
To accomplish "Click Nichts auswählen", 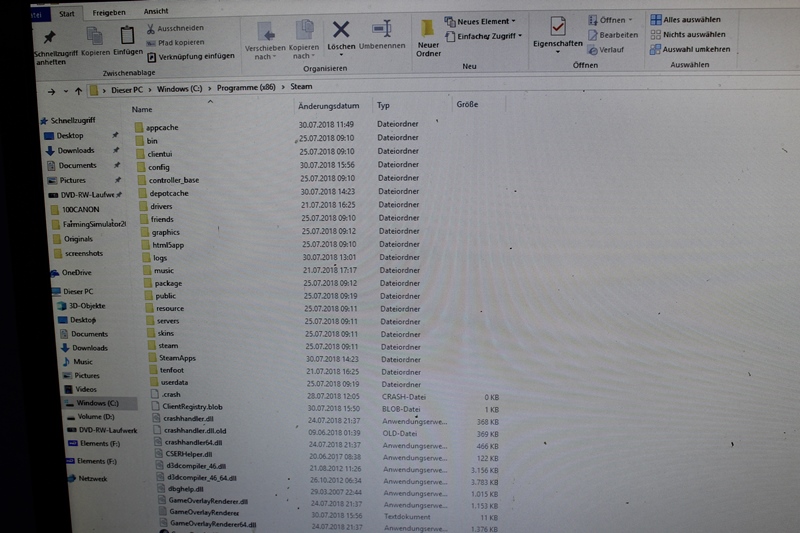I will [x=688, y=35].
